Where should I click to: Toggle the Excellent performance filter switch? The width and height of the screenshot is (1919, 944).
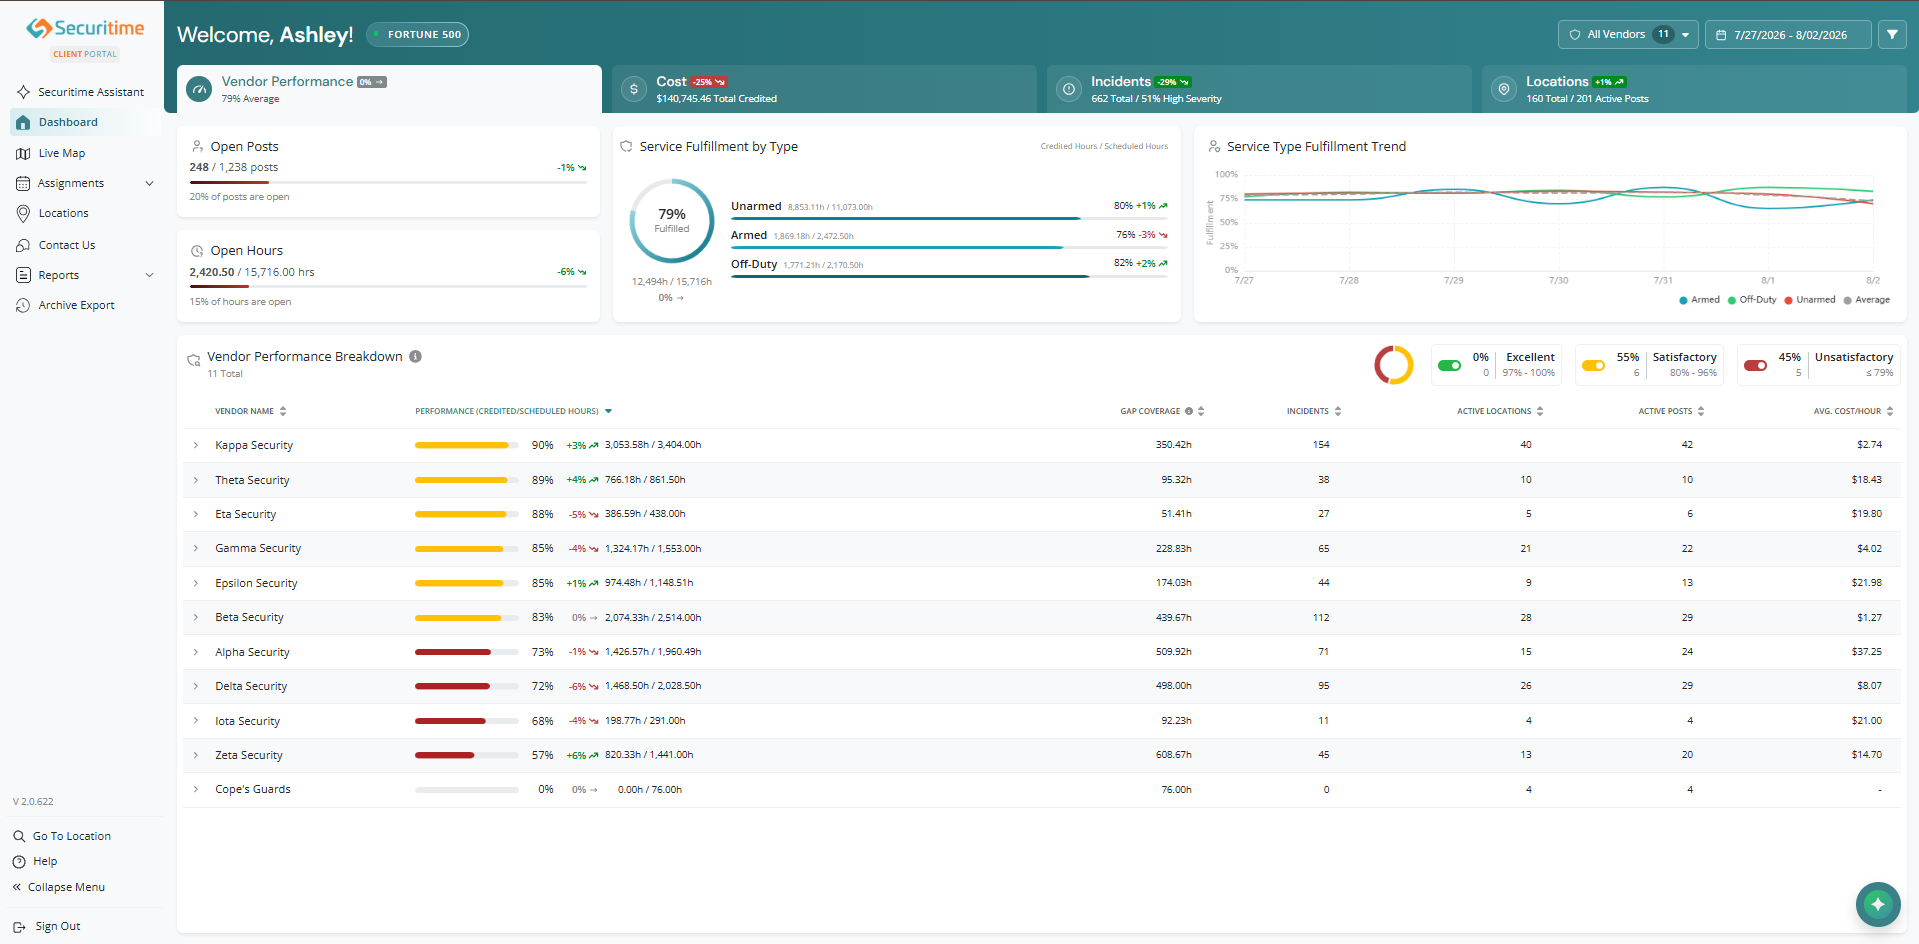click(1449, 365)
